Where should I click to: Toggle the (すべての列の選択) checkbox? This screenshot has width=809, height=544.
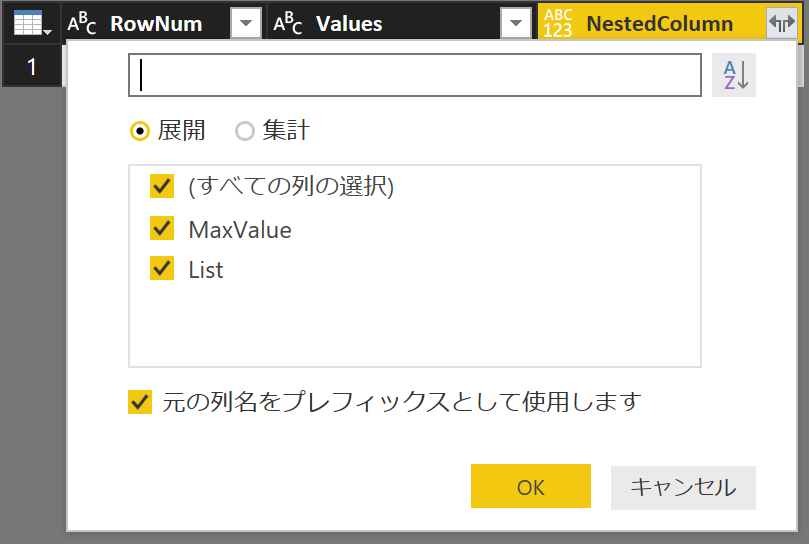162,186
